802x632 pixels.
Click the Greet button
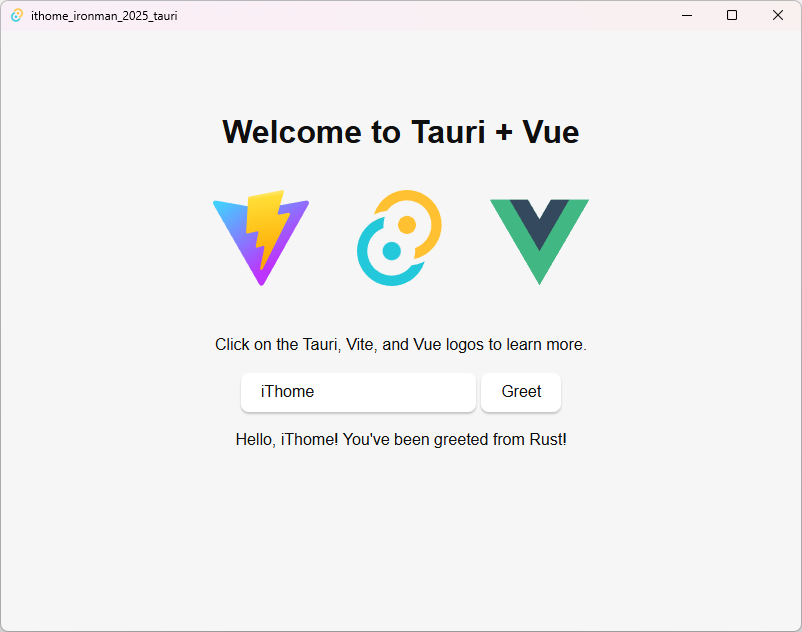[x=521, y=392]
